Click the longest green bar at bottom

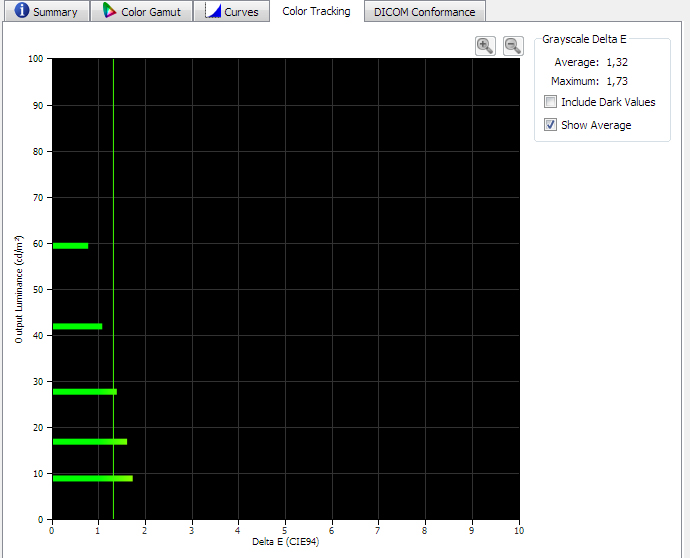[x=92, y=478]
